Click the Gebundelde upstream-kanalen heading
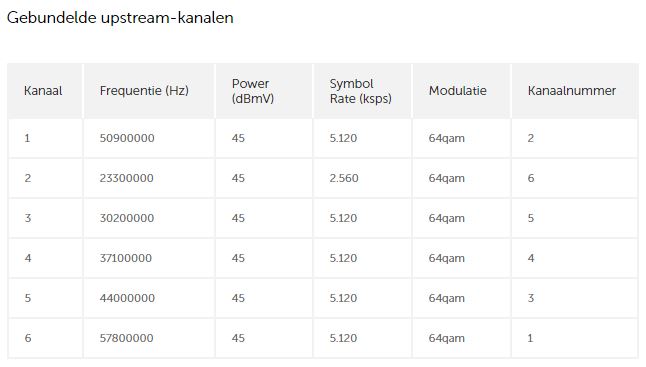This screenshot has height=367, width=646. click(120, 18)
